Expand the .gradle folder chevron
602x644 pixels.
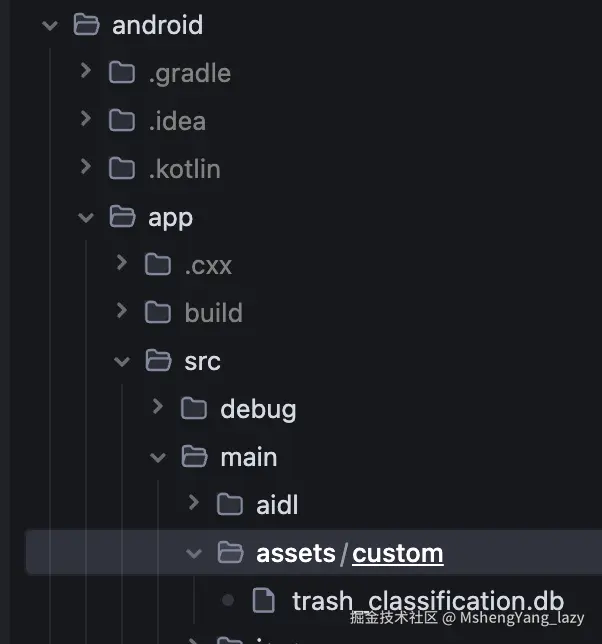[x=86, y=72]
